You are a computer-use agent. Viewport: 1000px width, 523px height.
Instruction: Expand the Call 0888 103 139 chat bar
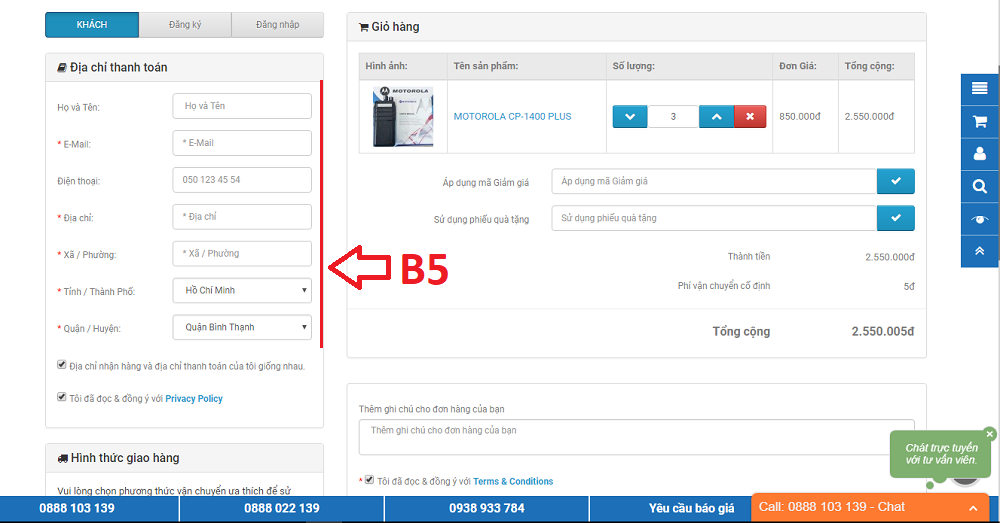pos(869,508)
